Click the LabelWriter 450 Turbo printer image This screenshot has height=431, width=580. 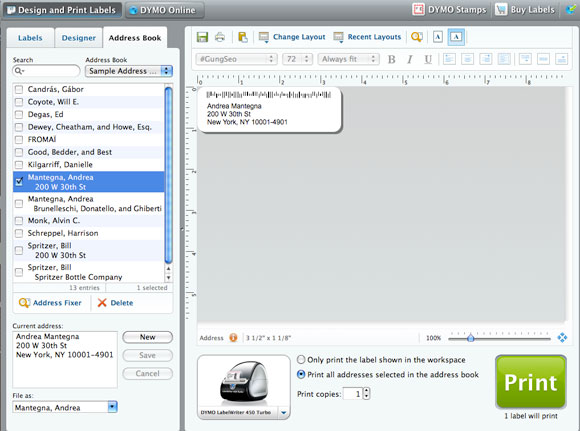(x=244, y=382)
